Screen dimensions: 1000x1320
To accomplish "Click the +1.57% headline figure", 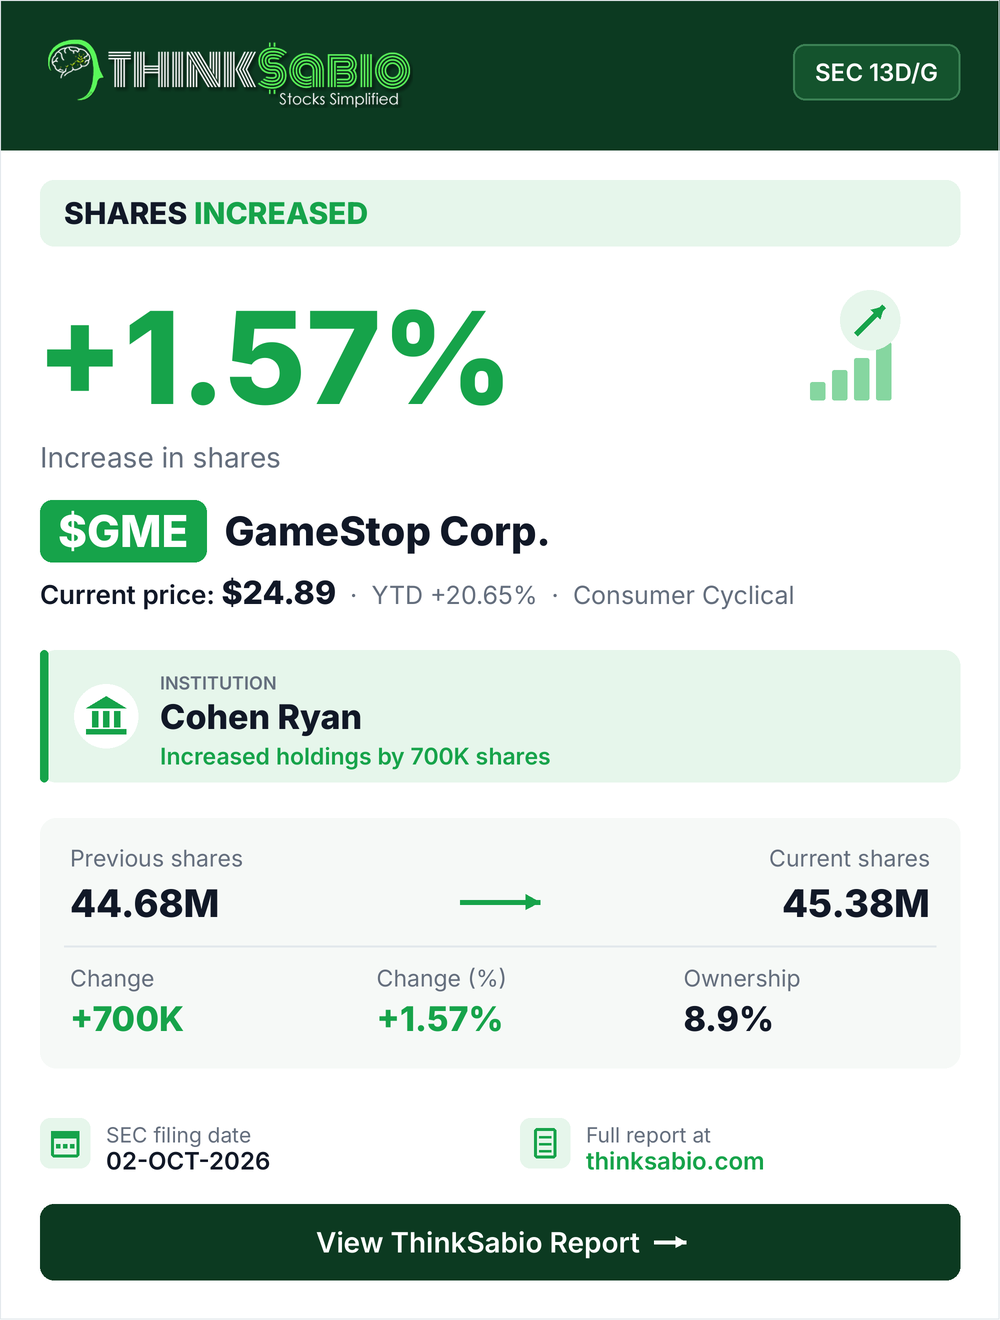I will tap(275, 358).
